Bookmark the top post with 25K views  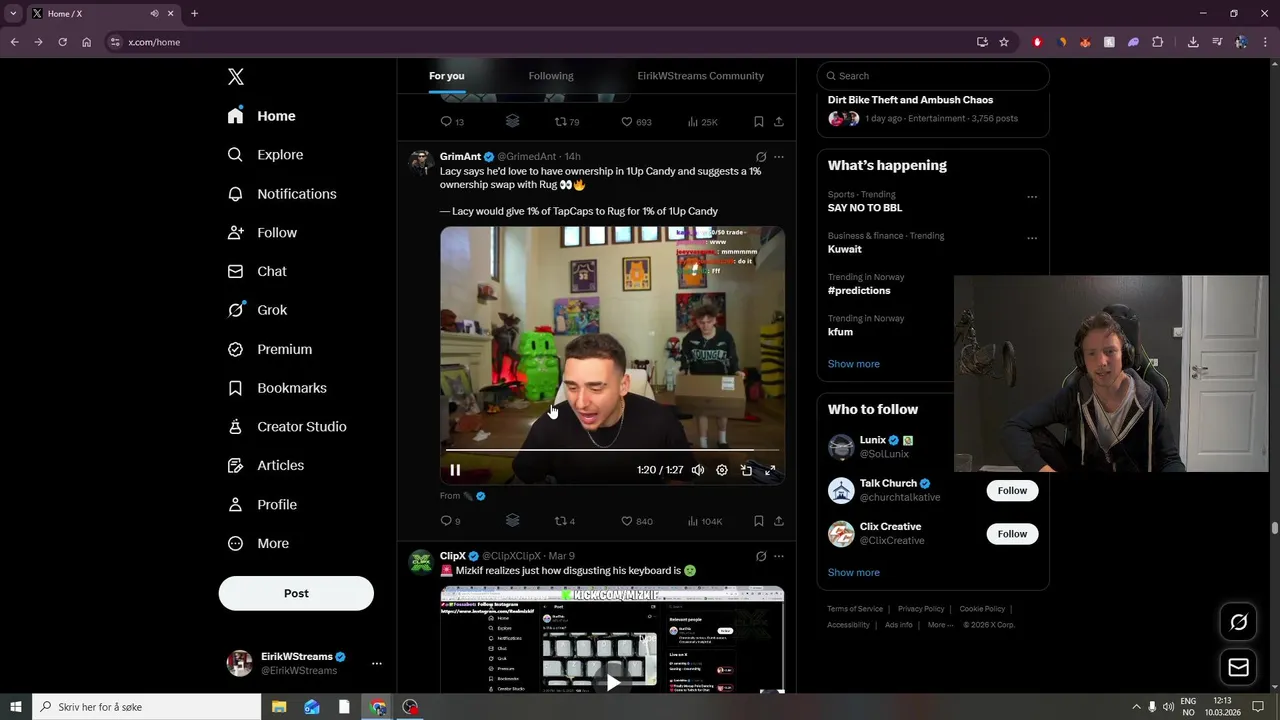tap(759, 122)
